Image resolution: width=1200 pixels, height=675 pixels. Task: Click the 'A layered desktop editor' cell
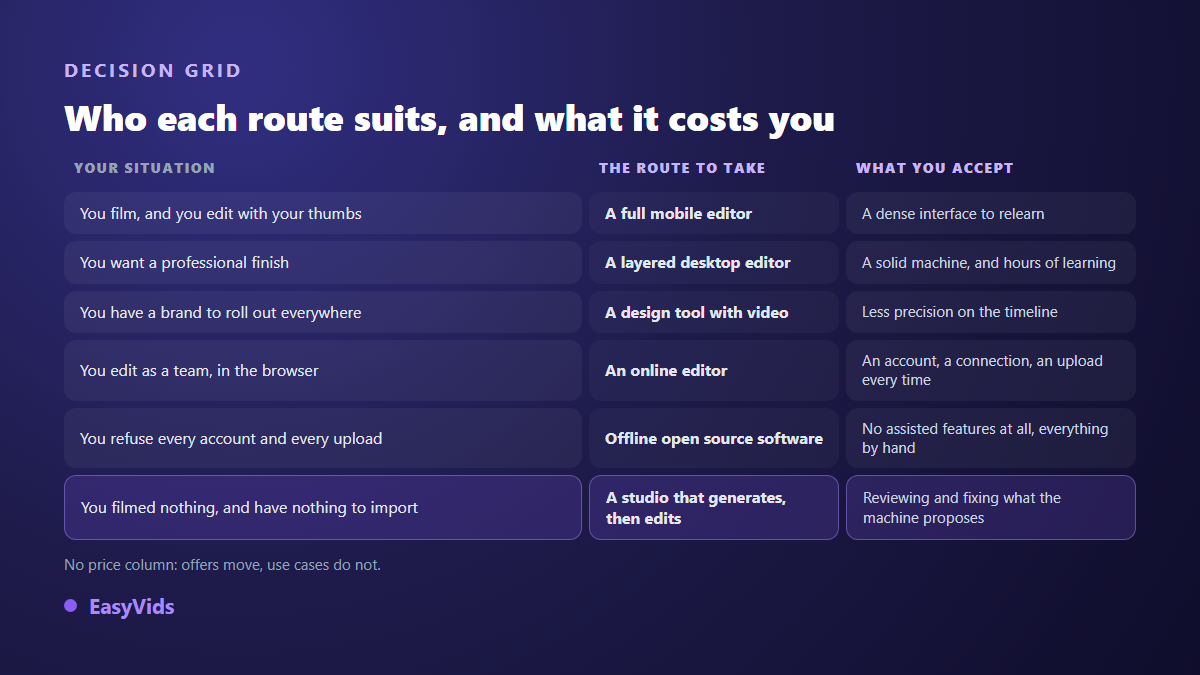tap(714, 262)
